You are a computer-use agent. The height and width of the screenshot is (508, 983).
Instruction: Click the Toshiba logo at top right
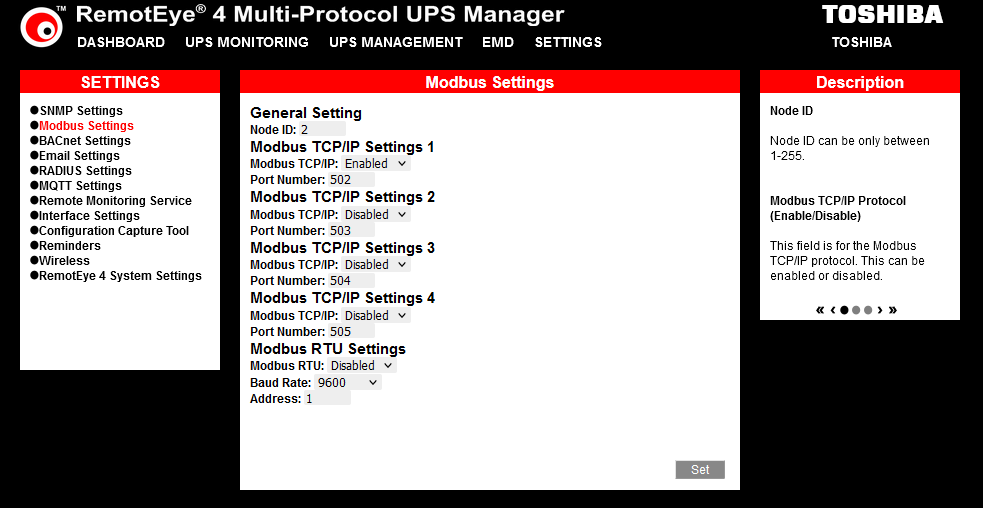point(882,14)
